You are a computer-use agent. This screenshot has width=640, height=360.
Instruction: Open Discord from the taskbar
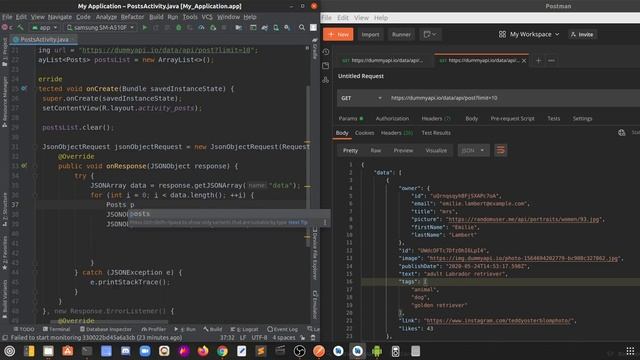[125, 351]
